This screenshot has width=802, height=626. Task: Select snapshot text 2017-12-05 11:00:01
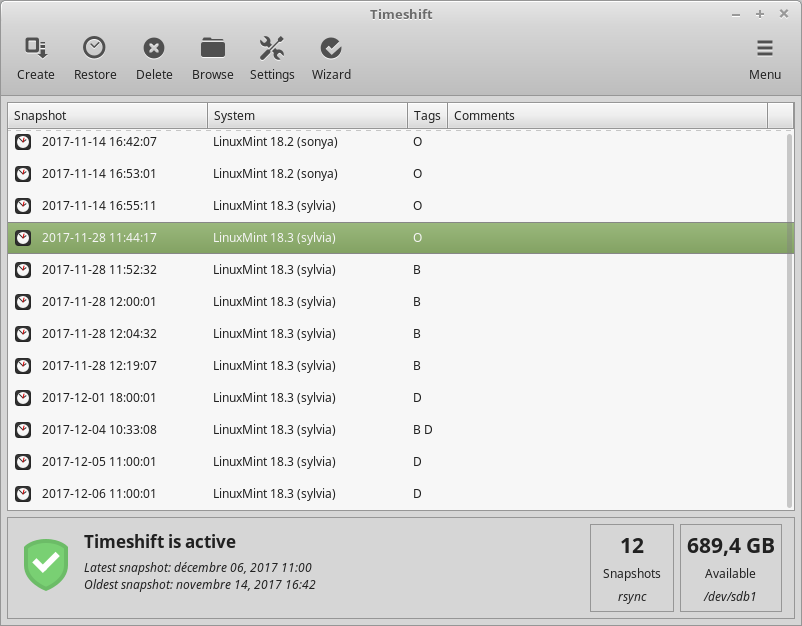(99, 462)
